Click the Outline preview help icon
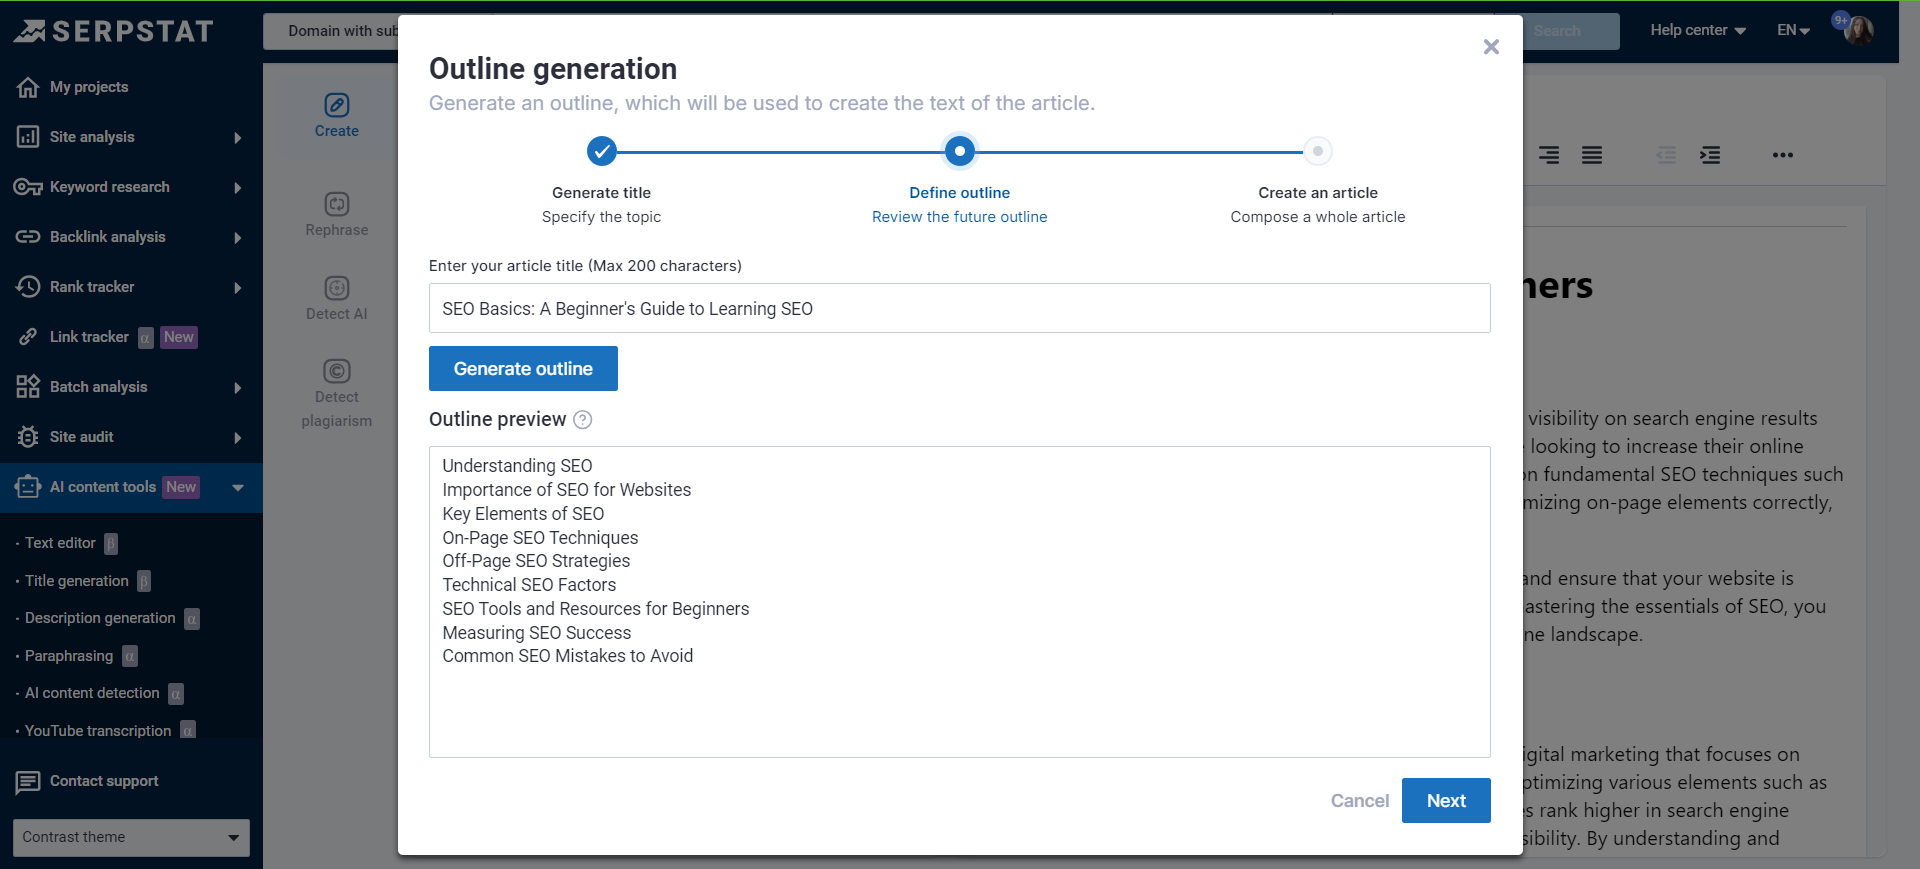Viewport: 1920px width, 869px height. click(x=583, y=420)
